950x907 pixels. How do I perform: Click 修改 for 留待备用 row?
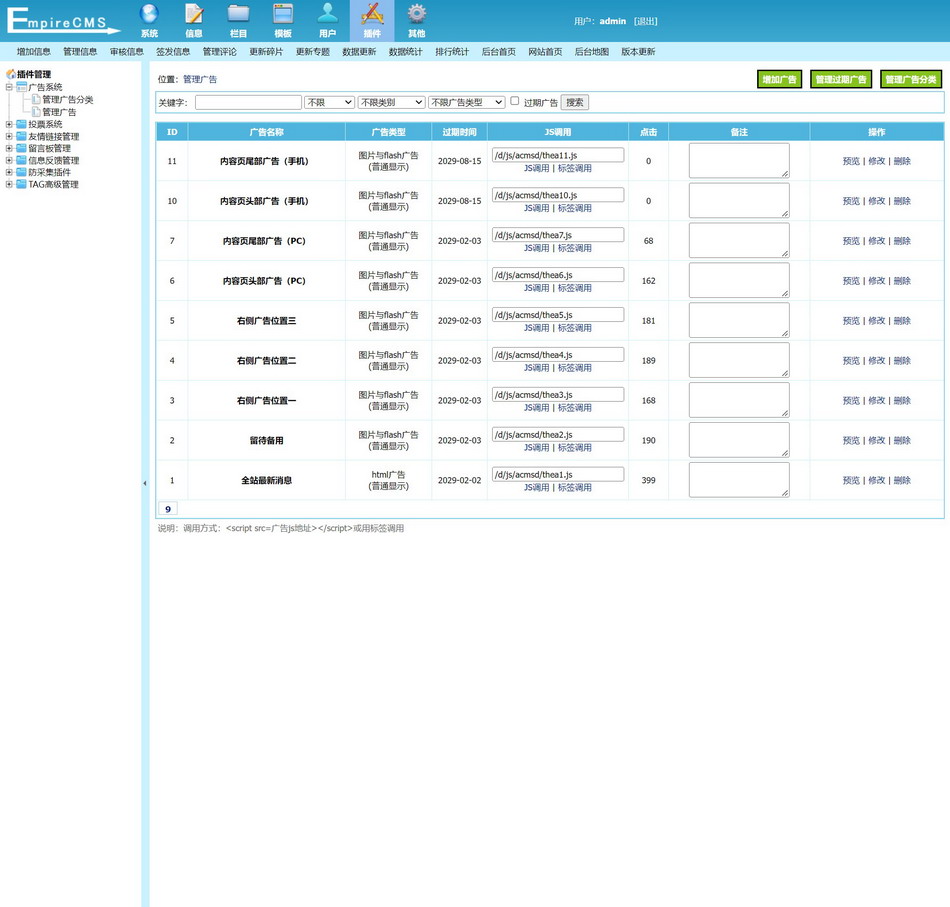876,440
